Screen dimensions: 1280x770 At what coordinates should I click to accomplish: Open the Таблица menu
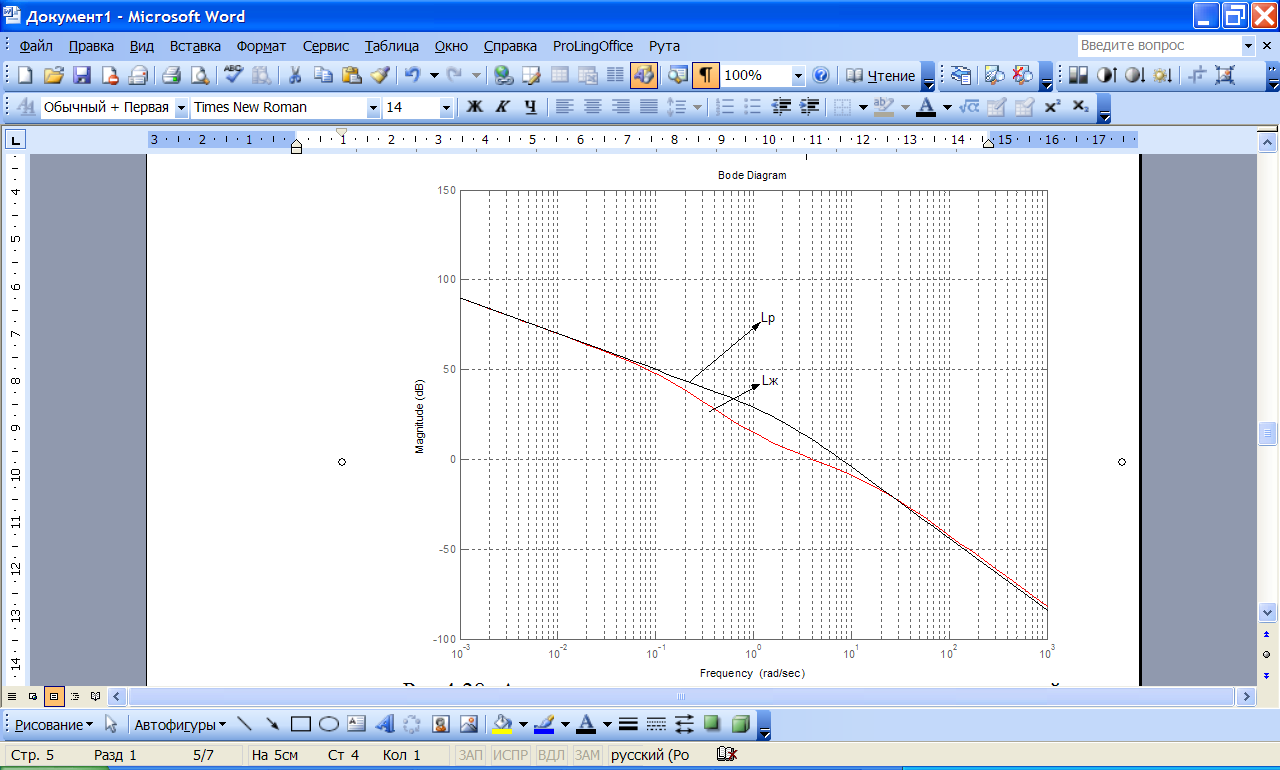pyautogui.click(x=392, y=46)
